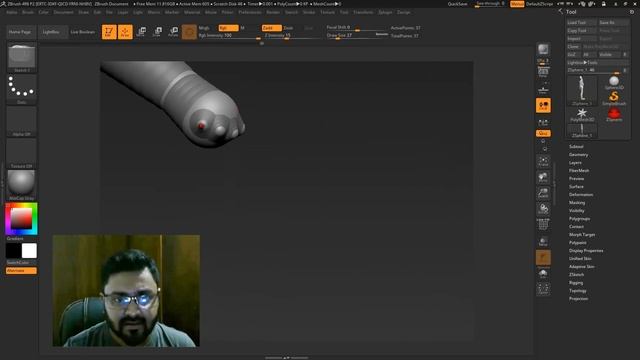Adjust the Rgb Intensity slider
640x360 pixels.
[230, 36]
